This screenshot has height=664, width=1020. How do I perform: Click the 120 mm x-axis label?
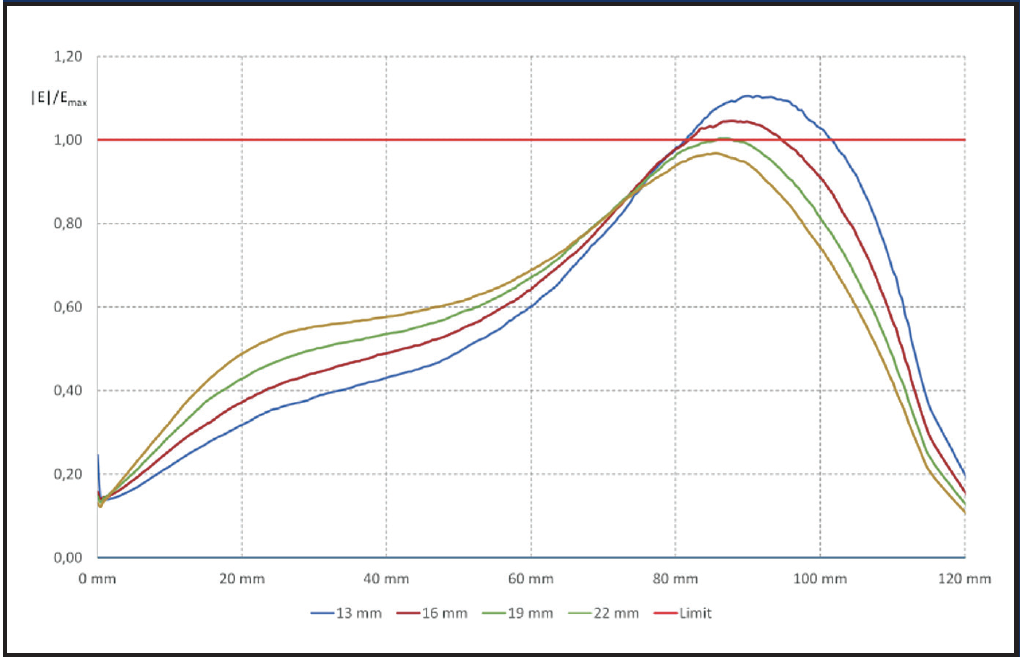click(965, 579)
